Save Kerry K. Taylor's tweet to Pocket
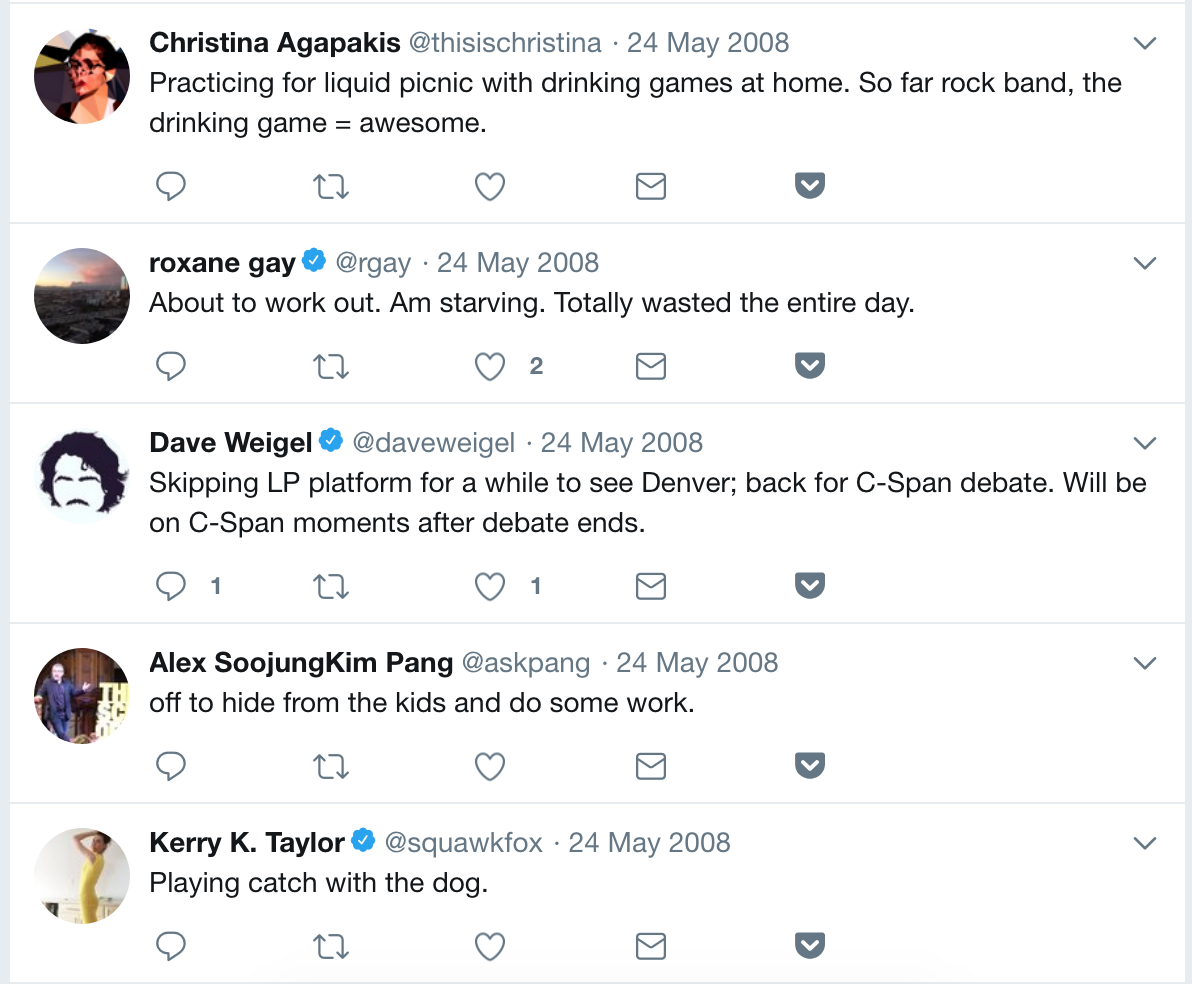This screenshot has width=1192, height=984. click(x=810, y=945)
